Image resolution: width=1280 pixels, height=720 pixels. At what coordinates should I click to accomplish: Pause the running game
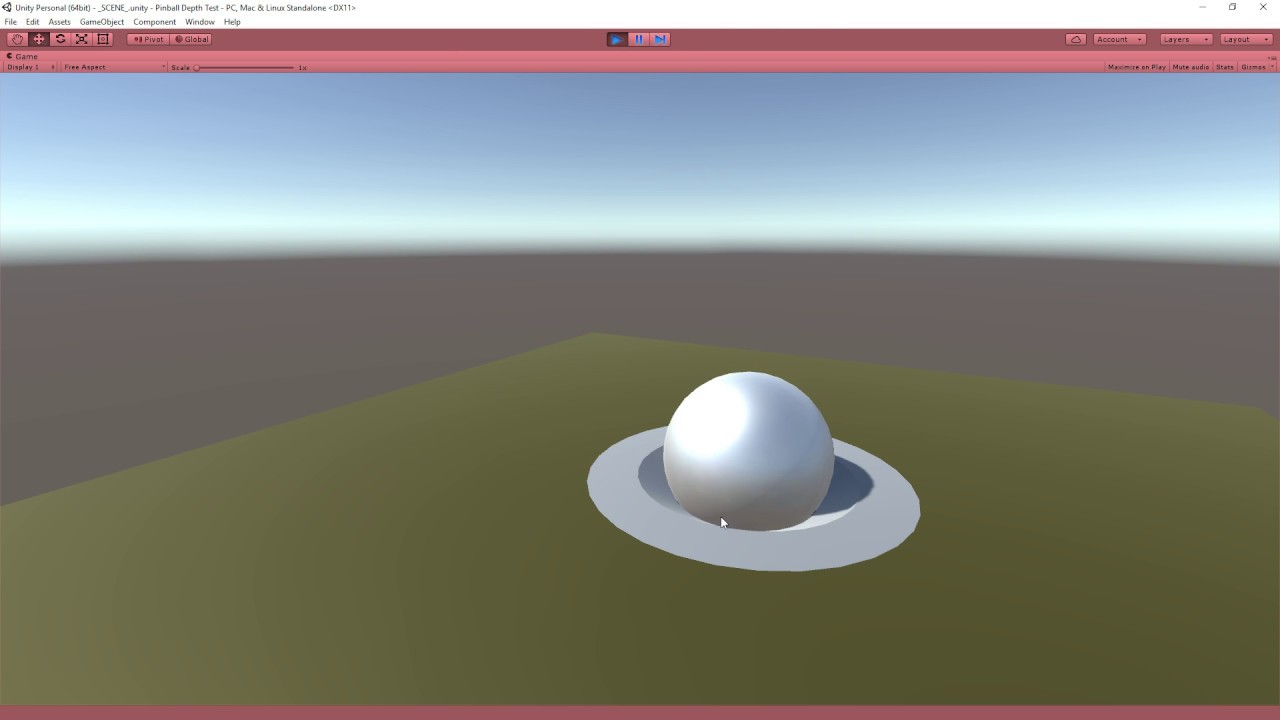(x=638, y=38)
